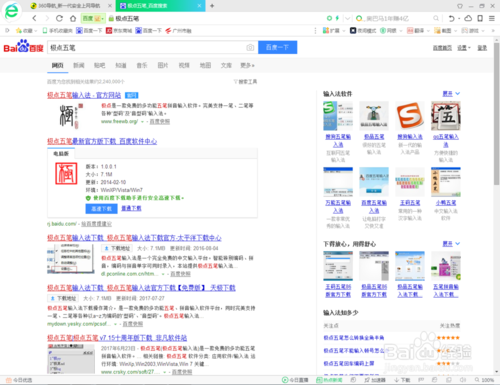Open 今日直播 in the status bar

click(295, 380)
